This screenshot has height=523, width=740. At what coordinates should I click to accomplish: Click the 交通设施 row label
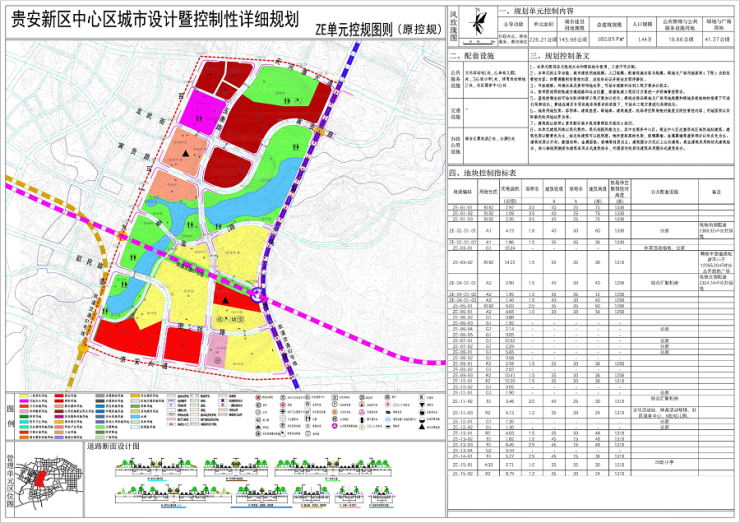tap(455, 113)
